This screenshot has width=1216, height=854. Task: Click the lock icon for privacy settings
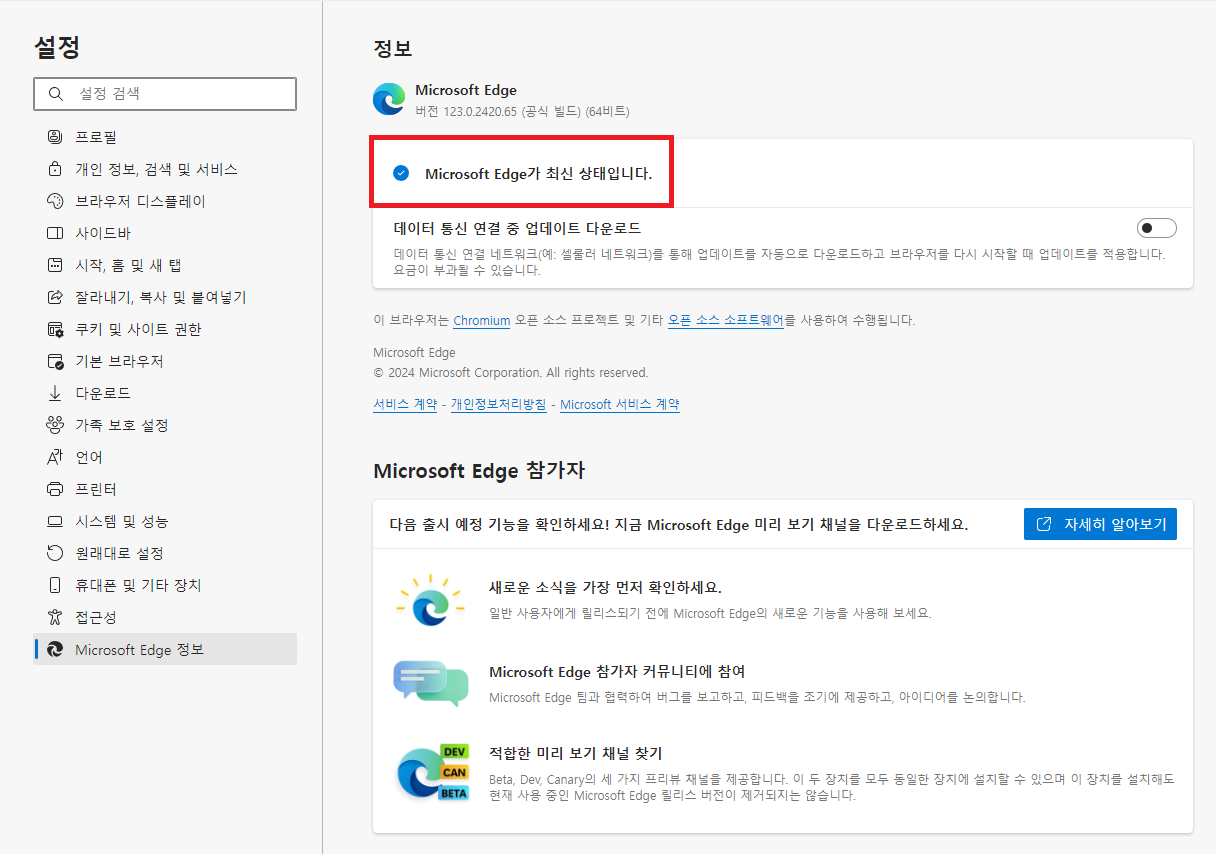point(55,169)
